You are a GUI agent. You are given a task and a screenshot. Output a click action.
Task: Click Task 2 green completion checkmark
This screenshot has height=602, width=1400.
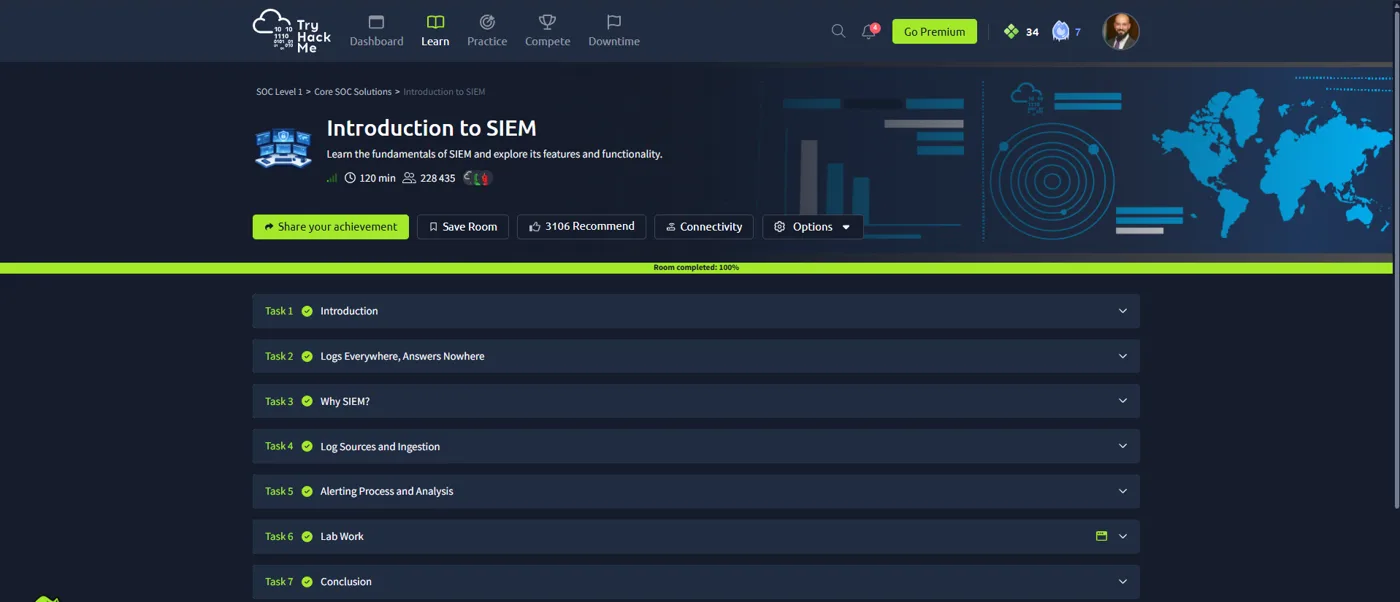[307, 356]
